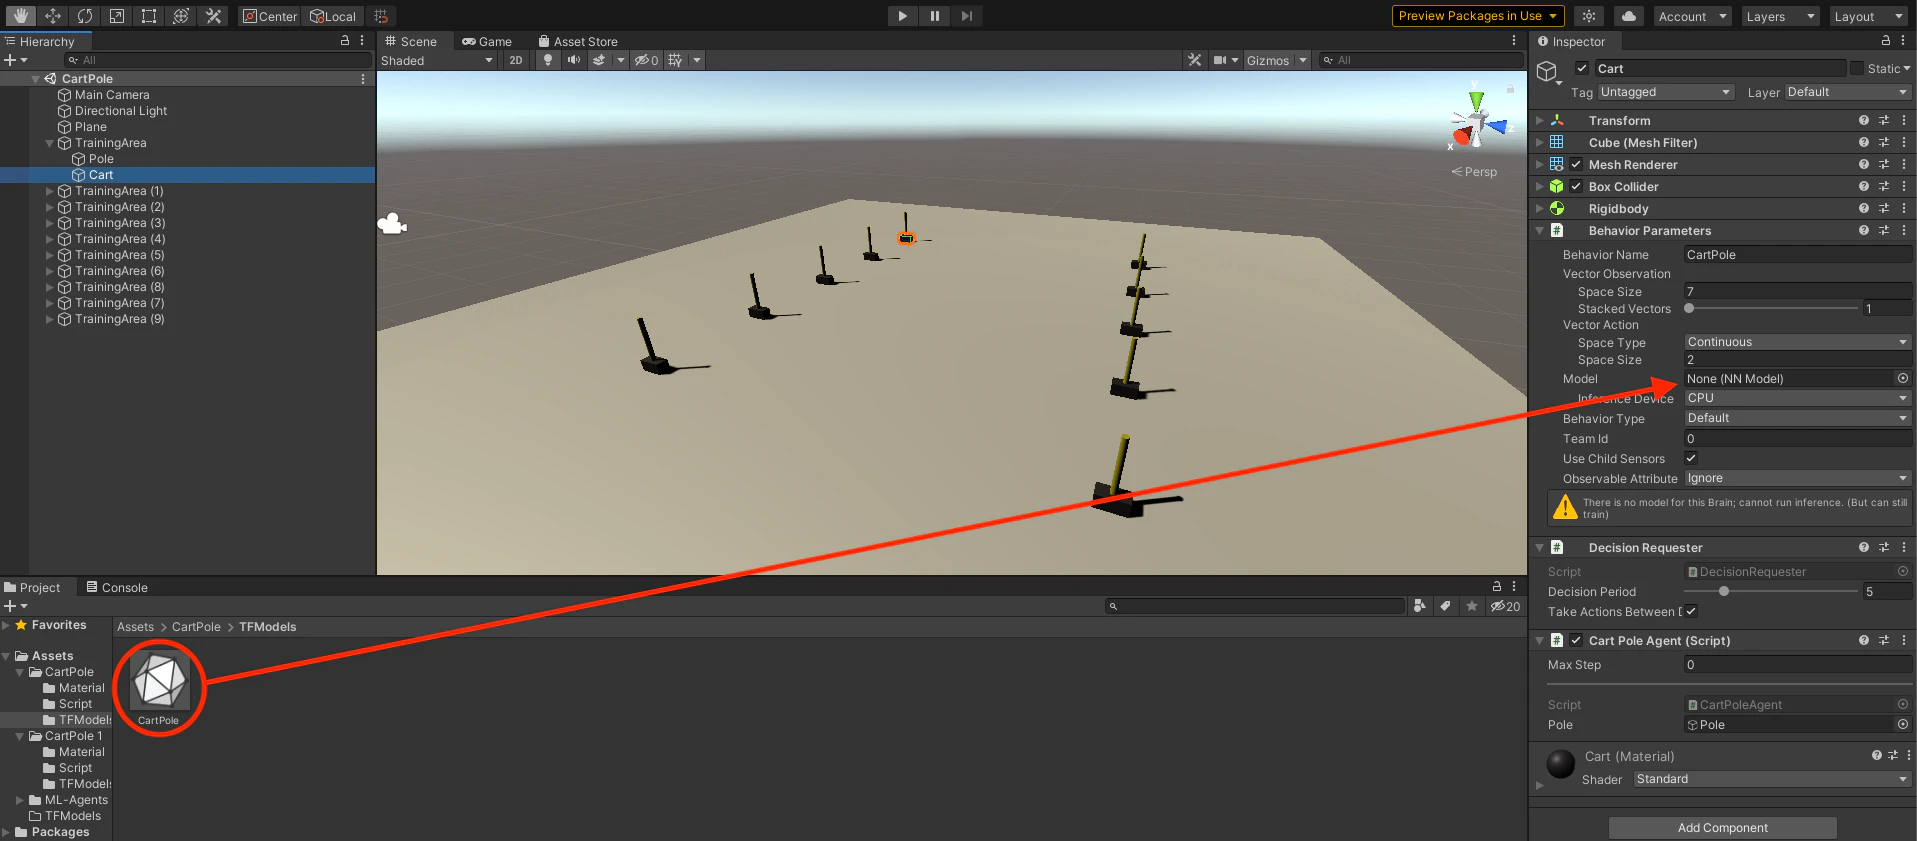The image size is (1917, 841).
Task: Select the Scale tool
Action: click(117, 16)
